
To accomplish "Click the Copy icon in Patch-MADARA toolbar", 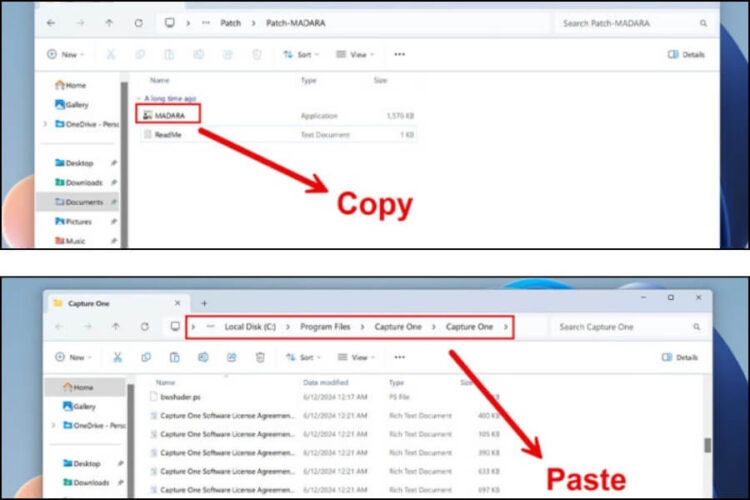I will click(x=140, y=55).
